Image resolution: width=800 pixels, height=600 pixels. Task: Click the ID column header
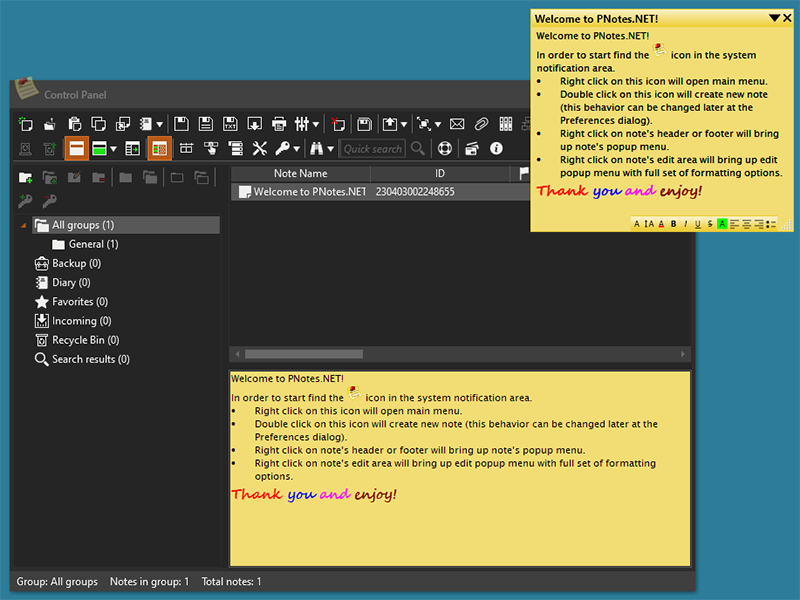click(x=439, y=174)
